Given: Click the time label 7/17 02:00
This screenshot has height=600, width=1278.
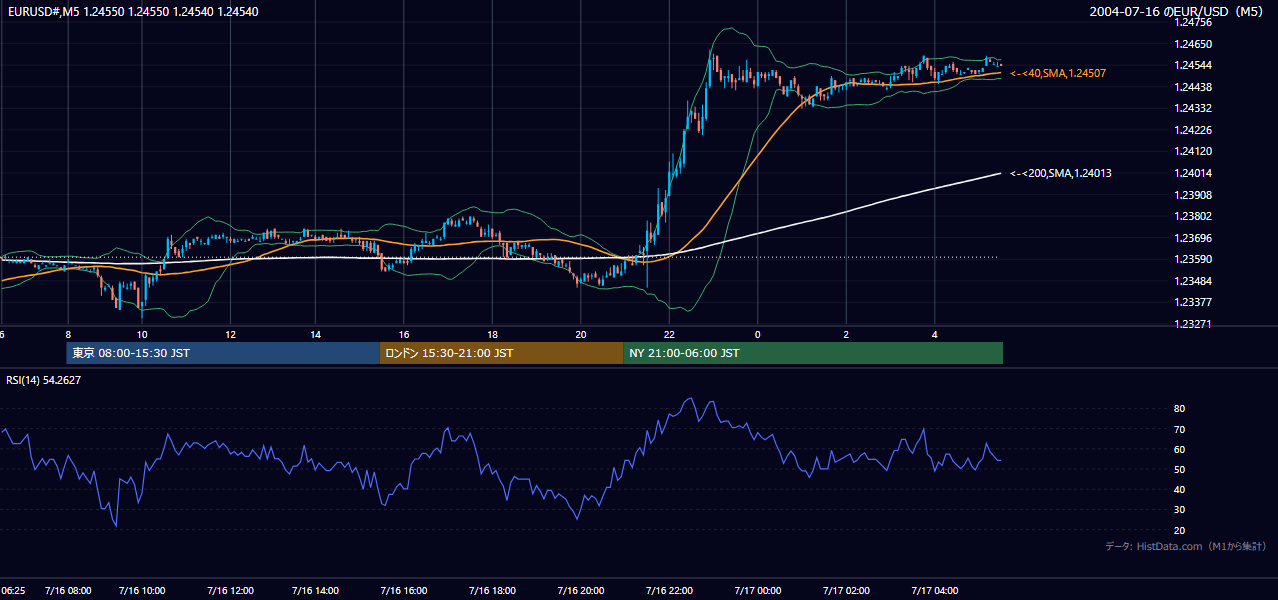Looking at the screenshot, I should click(846, 591).
